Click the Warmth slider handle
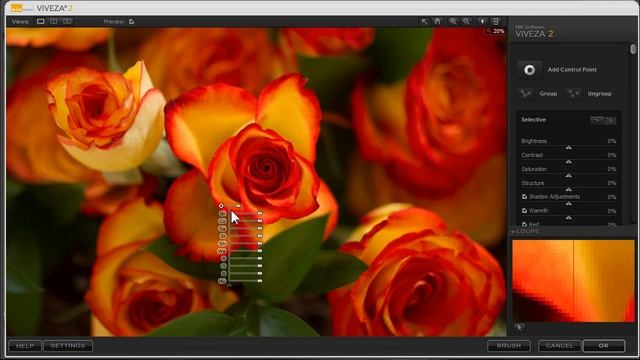This screenshot has height=360, width=640. (x=569, y=218)
